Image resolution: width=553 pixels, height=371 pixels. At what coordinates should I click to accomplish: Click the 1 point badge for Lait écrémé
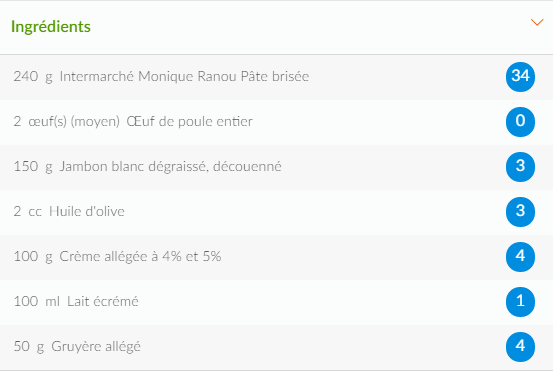520,302
